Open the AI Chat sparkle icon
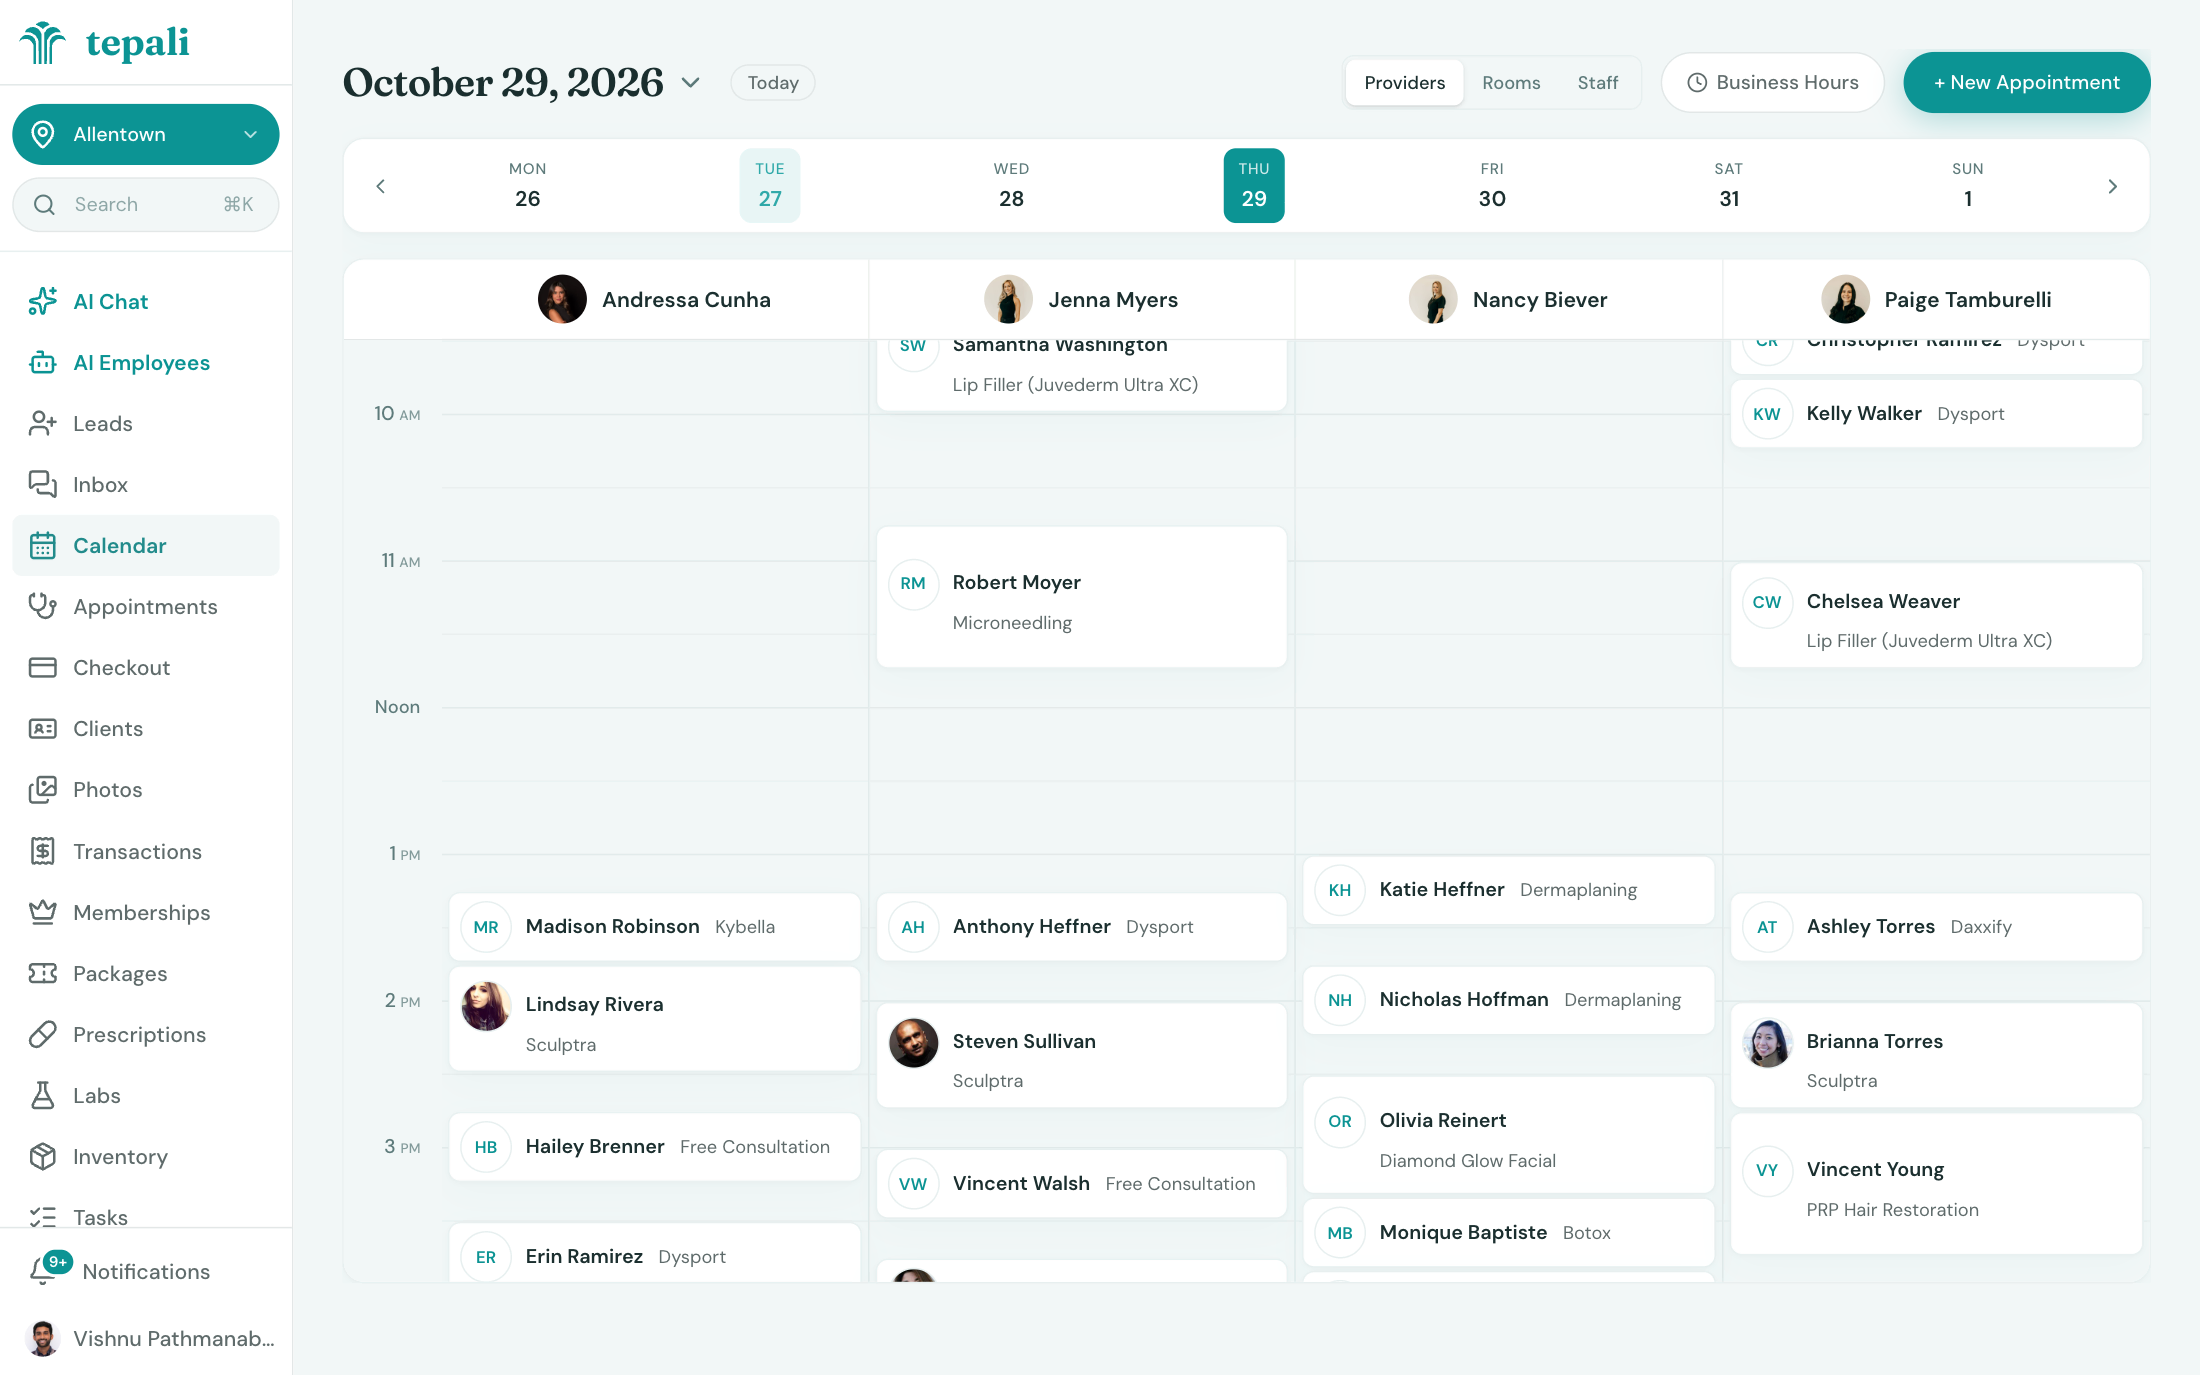The image size is (2200, 1375). 42,301
